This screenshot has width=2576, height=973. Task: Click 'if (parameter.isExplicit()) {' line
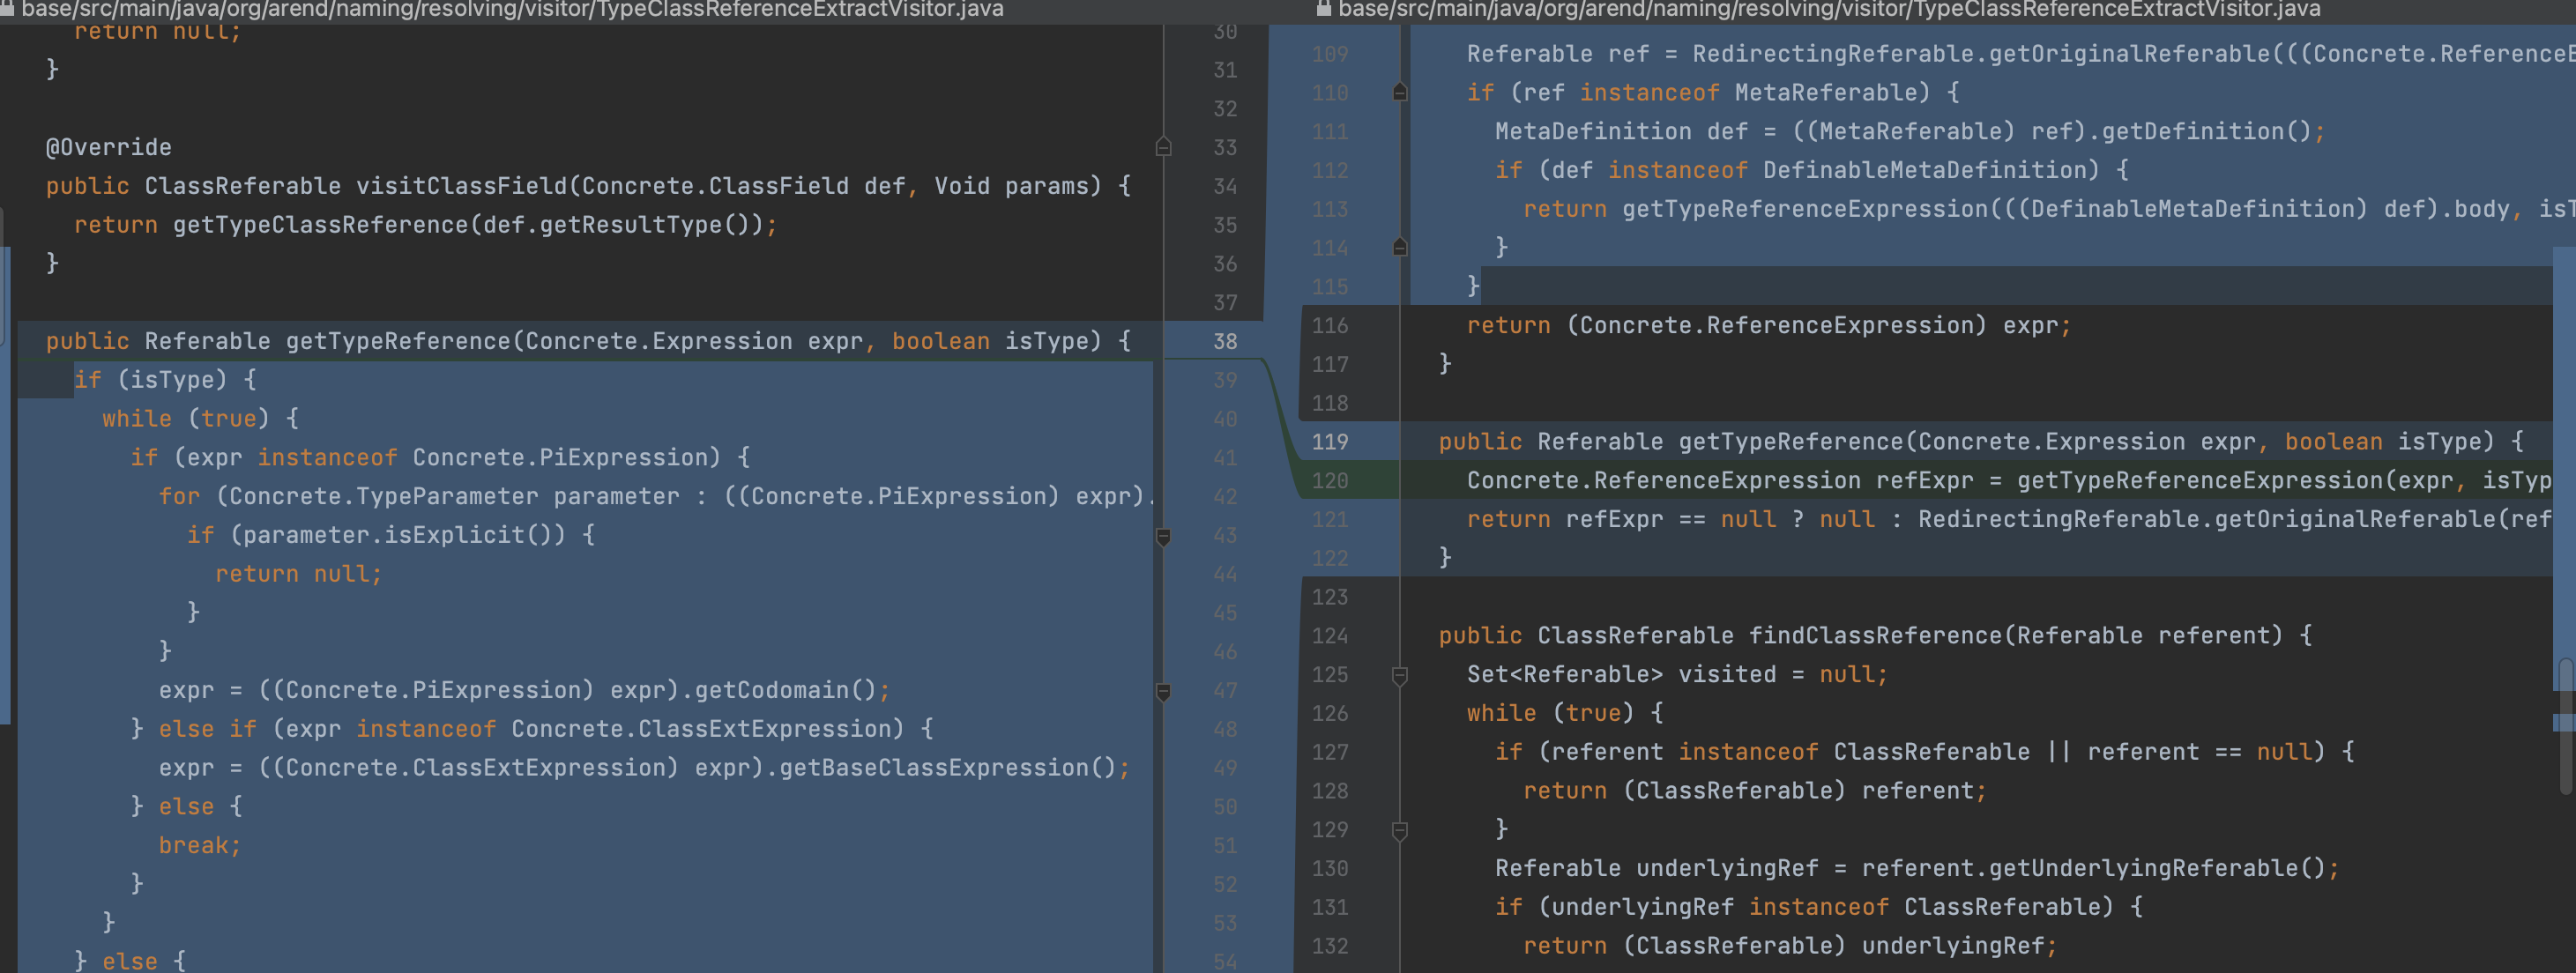pyautogui.click(x=391, y=535)
